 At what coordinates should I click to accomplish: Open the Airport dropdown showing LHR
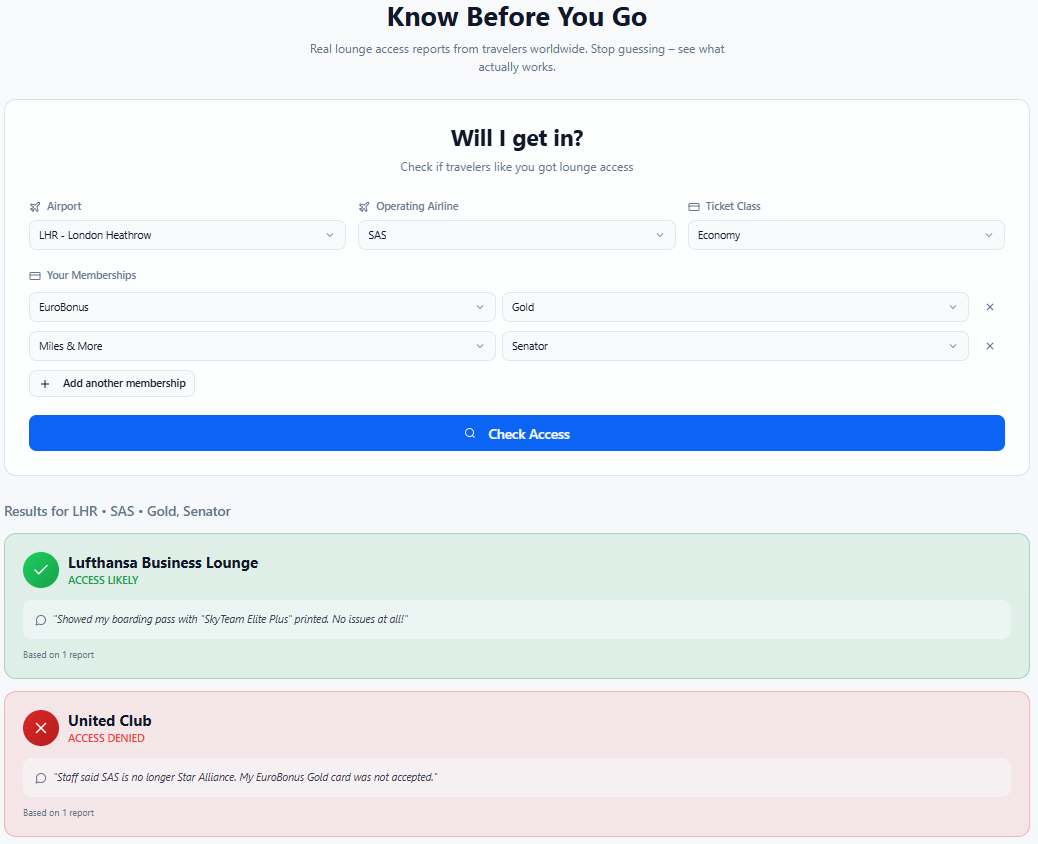pyautogui.click(x=187, y=235)
